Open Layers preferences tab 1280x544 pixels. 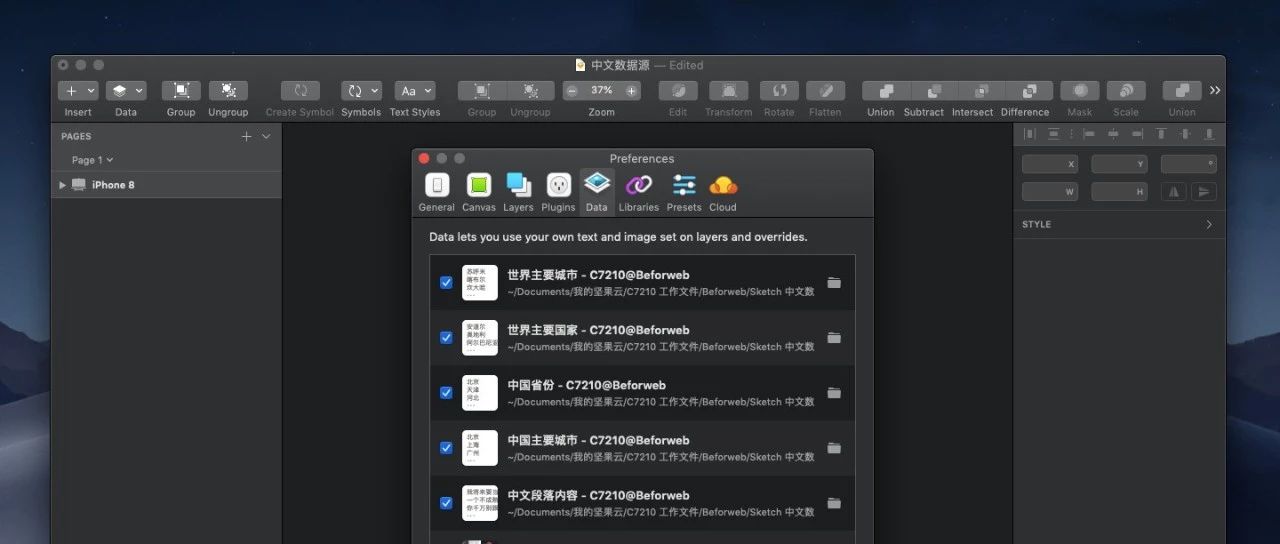tap(518, 191)
